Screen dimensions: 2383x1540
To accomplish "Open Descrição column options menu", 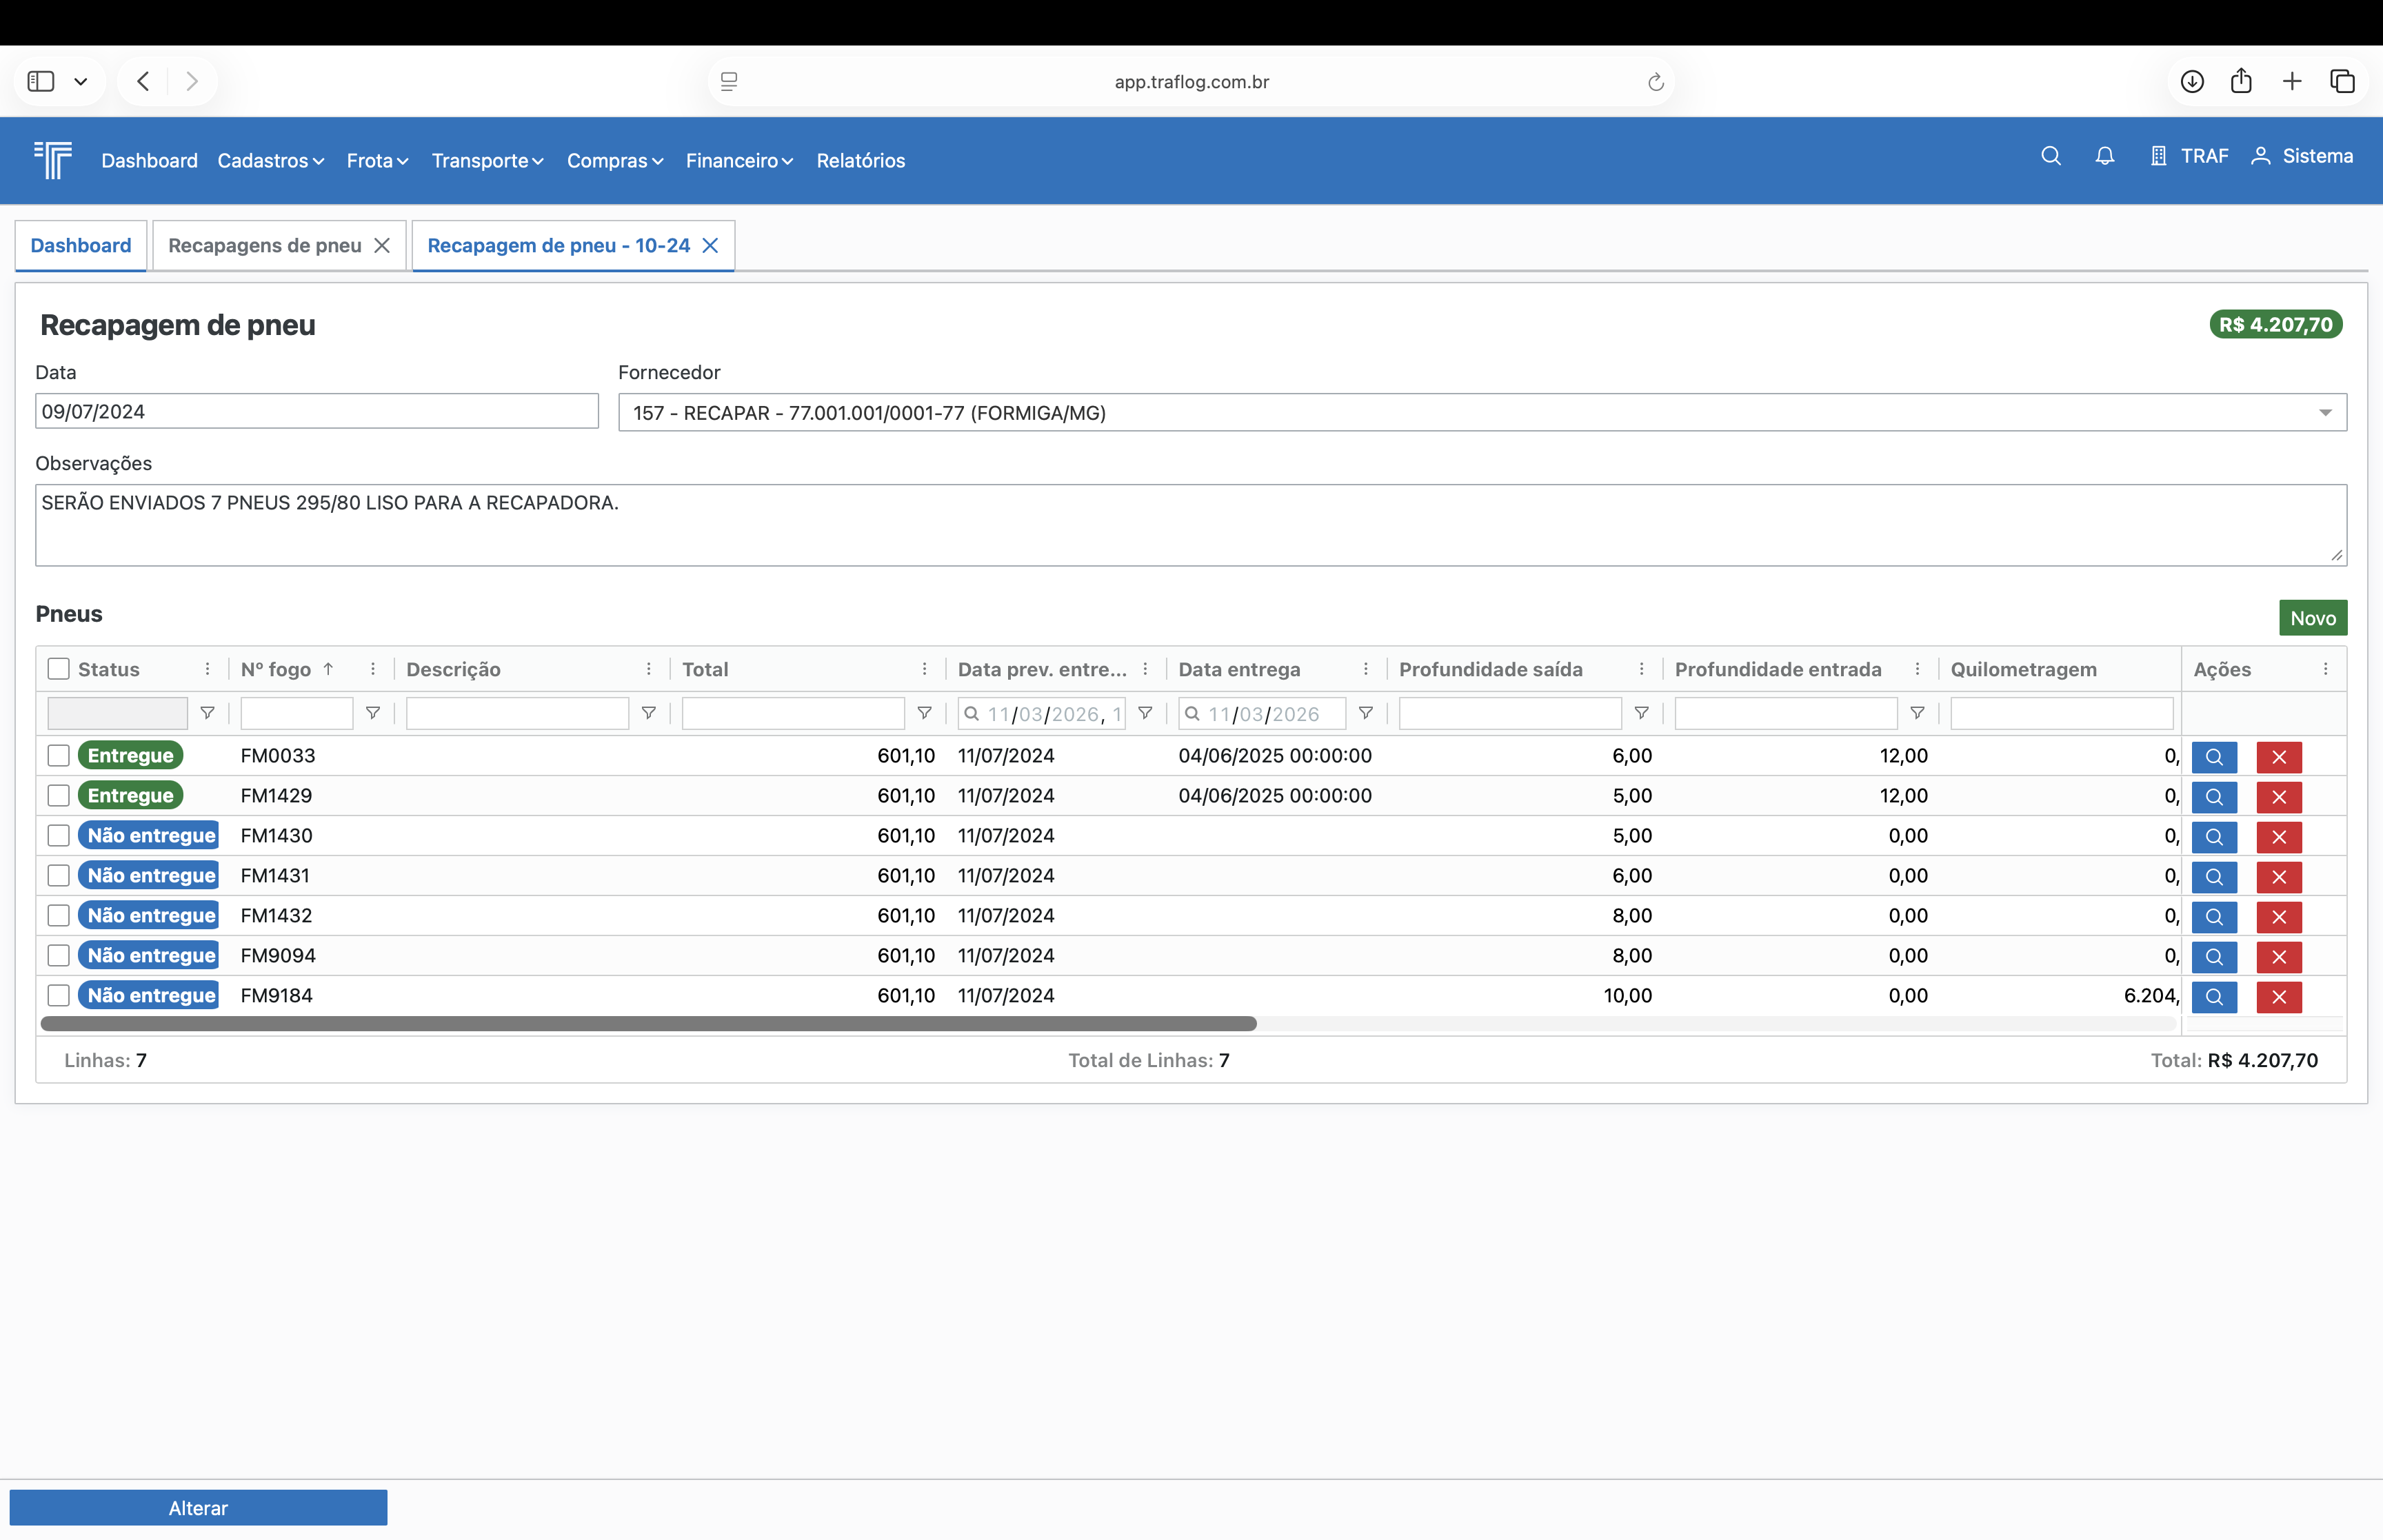I will pos(649,669).
